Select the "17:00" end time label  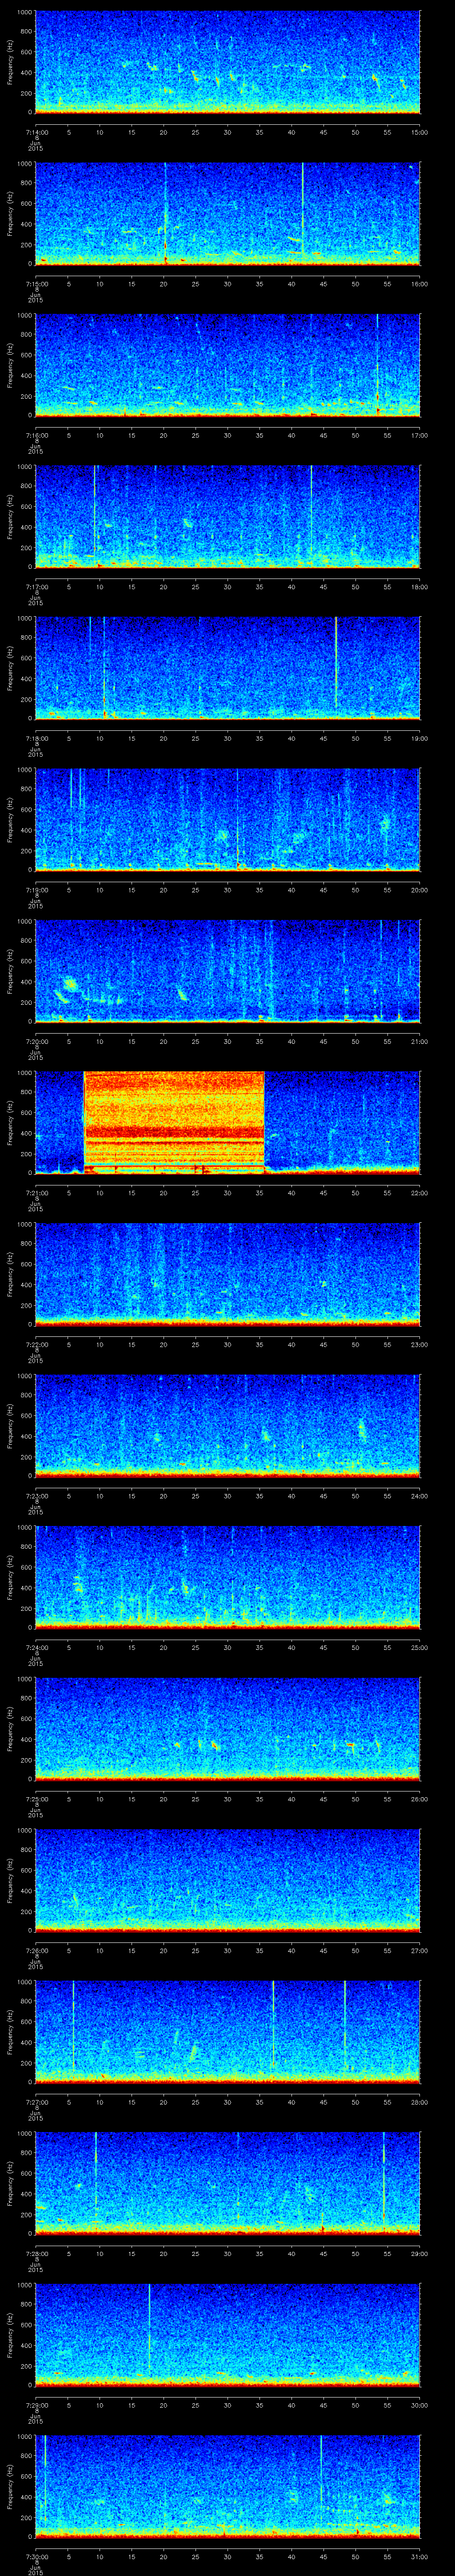419,435
